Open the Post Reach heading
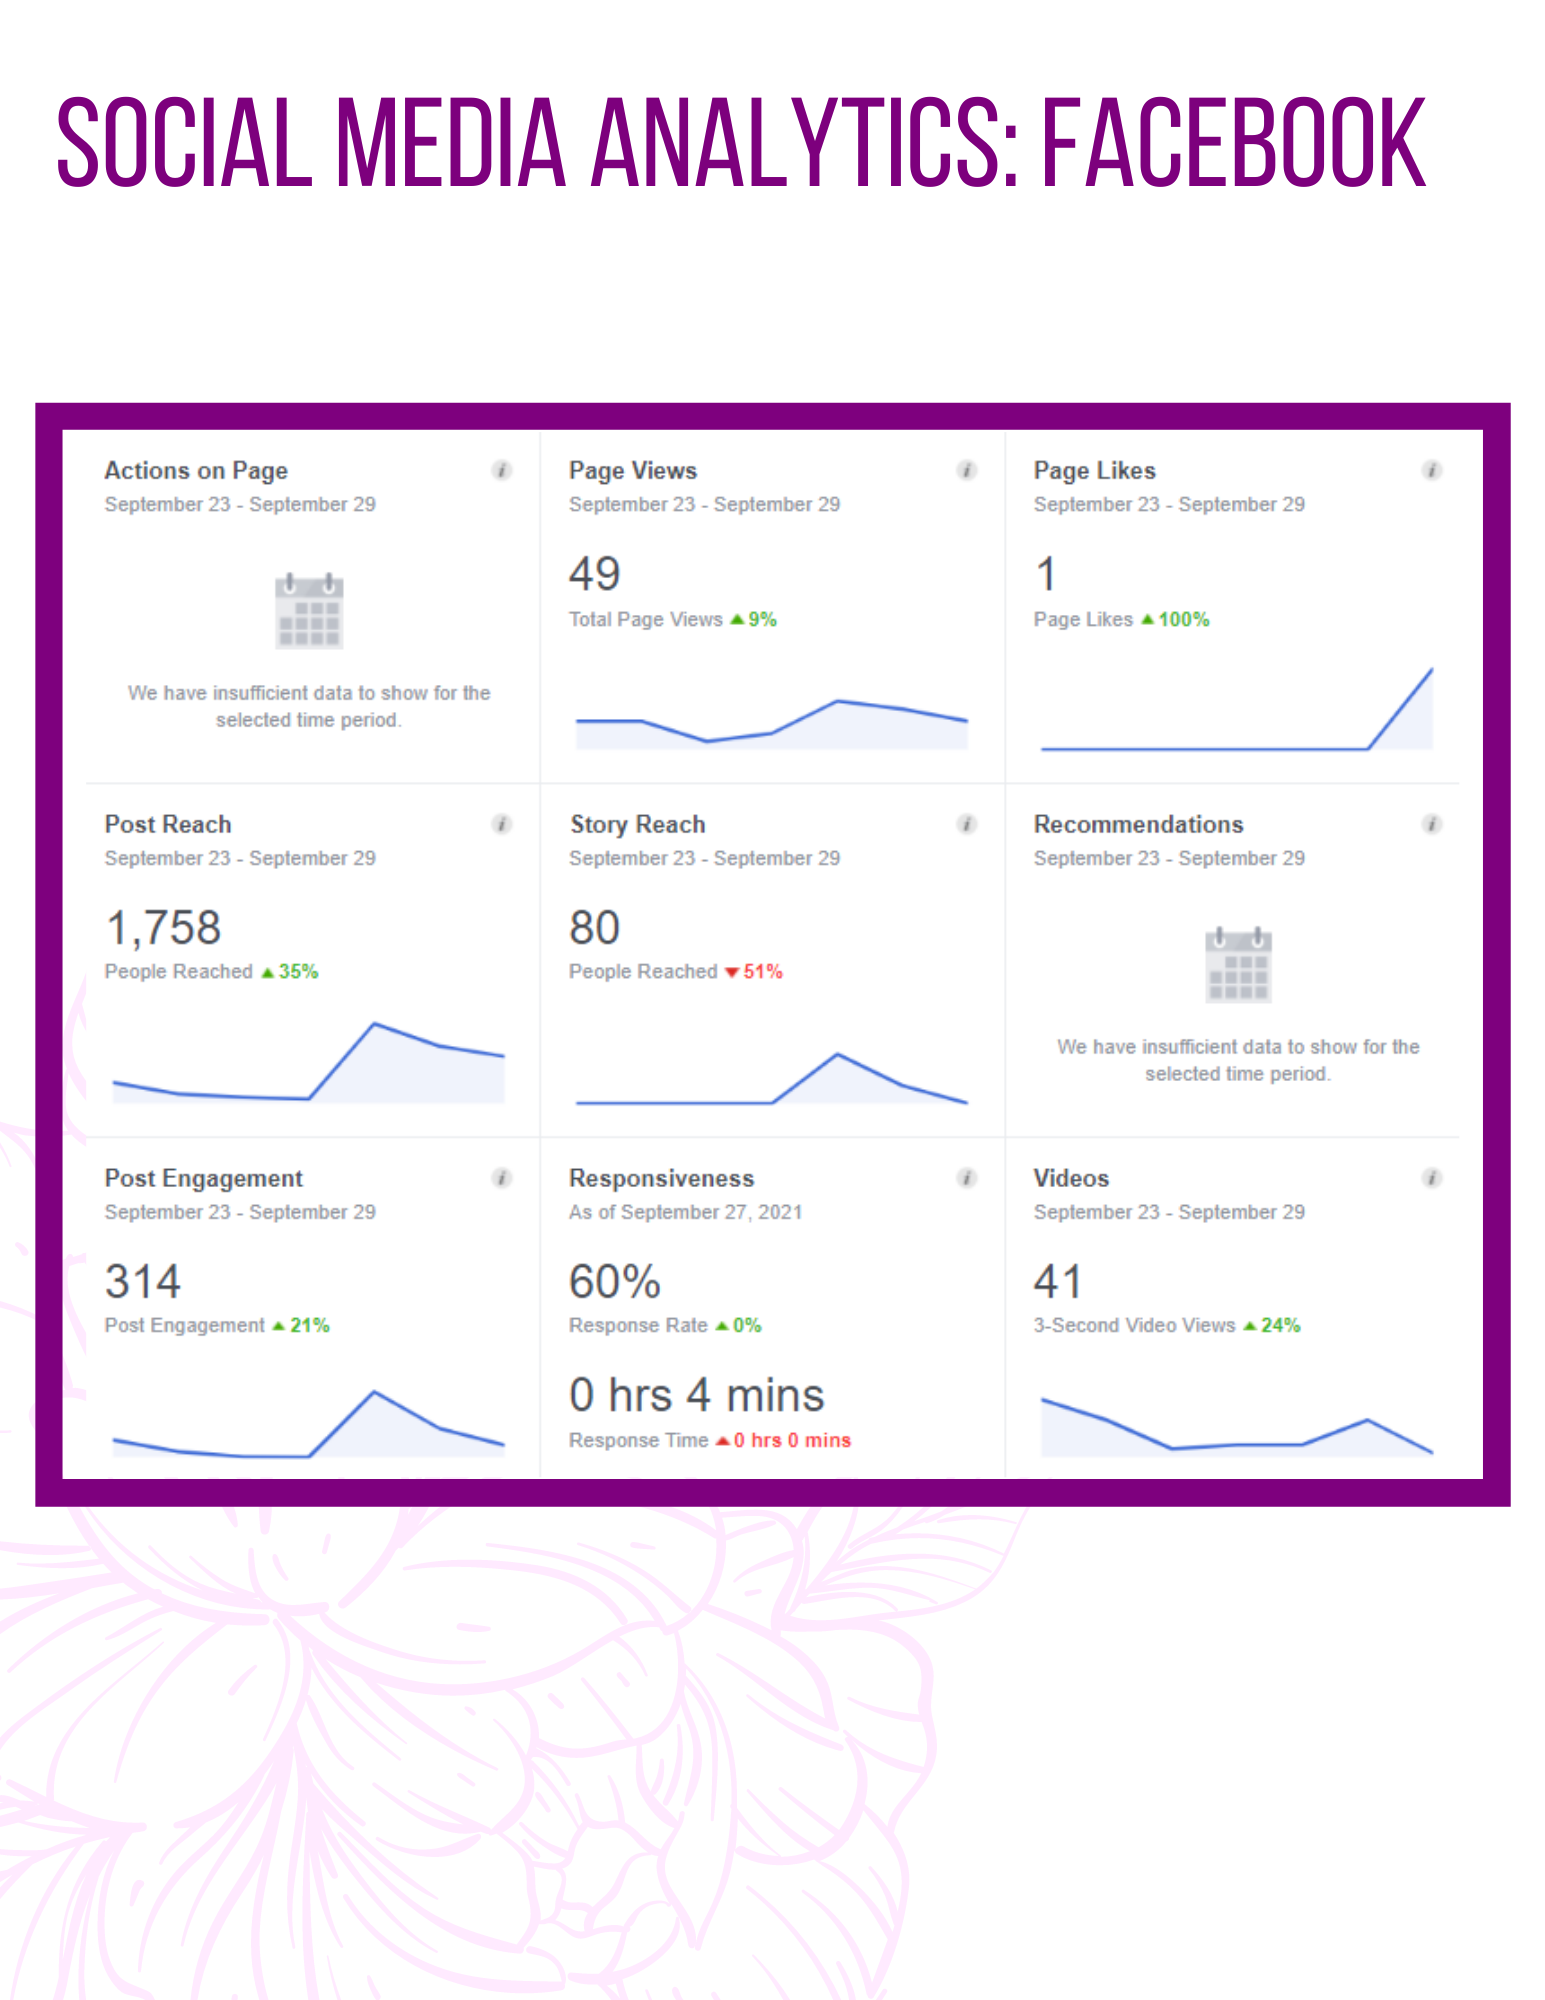Viewport: 1545px width, 2000px height. [x=168, y=824]
